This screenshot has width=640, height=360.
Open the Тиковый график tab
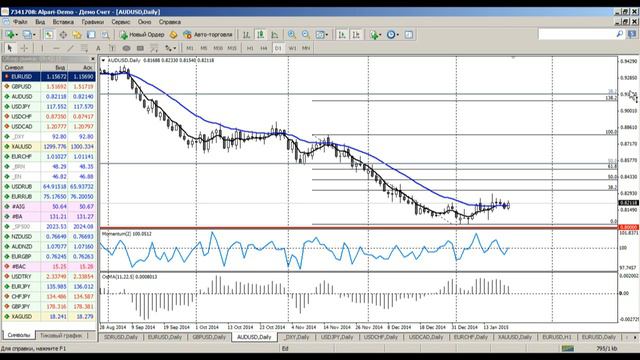61,336
